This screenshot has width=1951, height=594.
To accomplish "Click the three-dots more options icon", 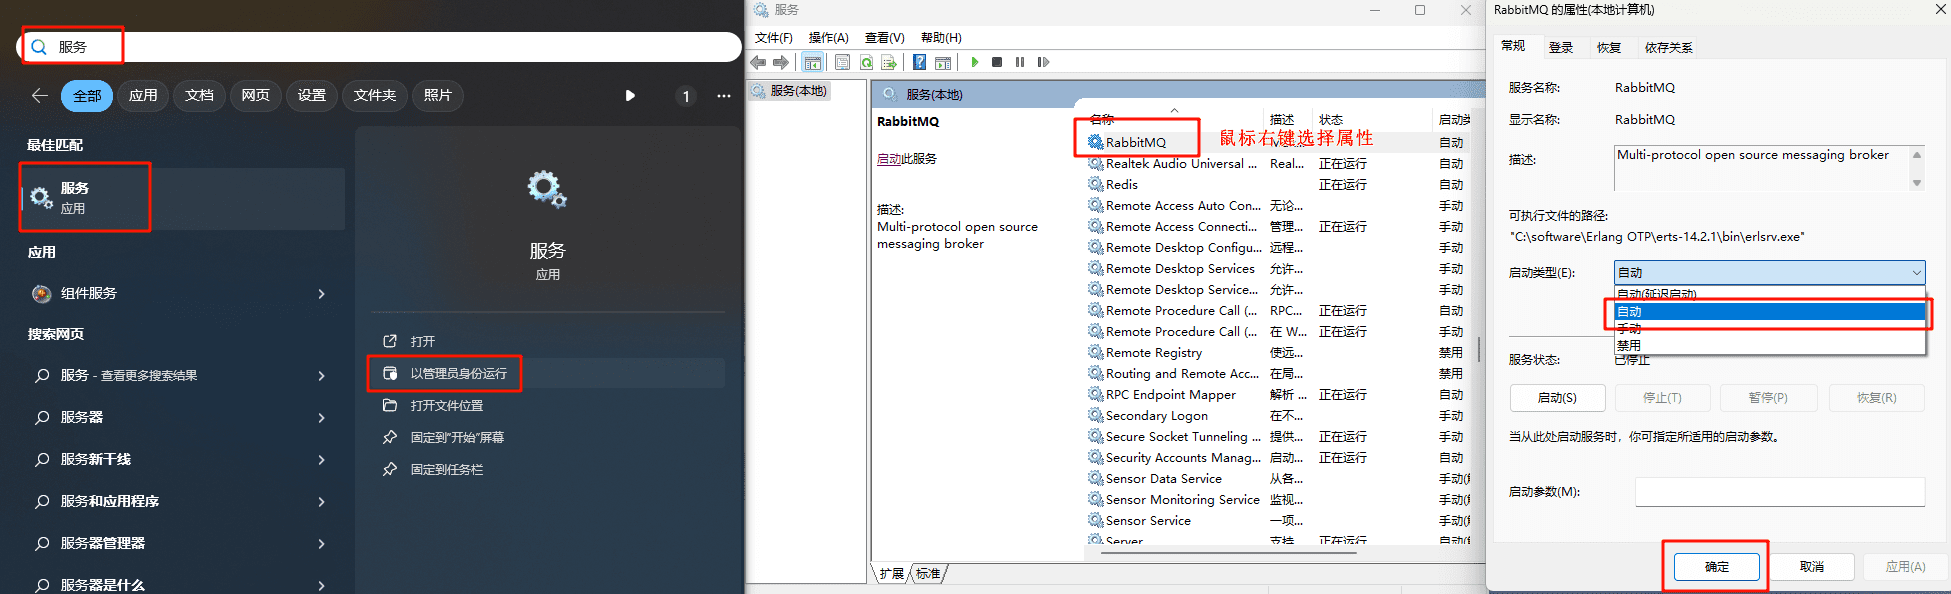I will click(724, 96).
